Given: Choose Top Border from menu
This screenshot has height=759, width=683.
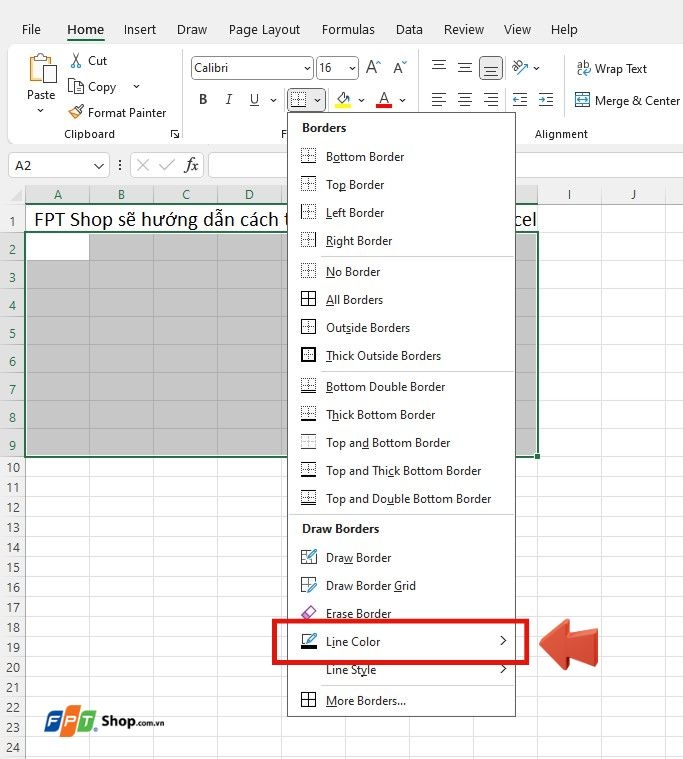Looking at the screenshot, I should 401,184.
